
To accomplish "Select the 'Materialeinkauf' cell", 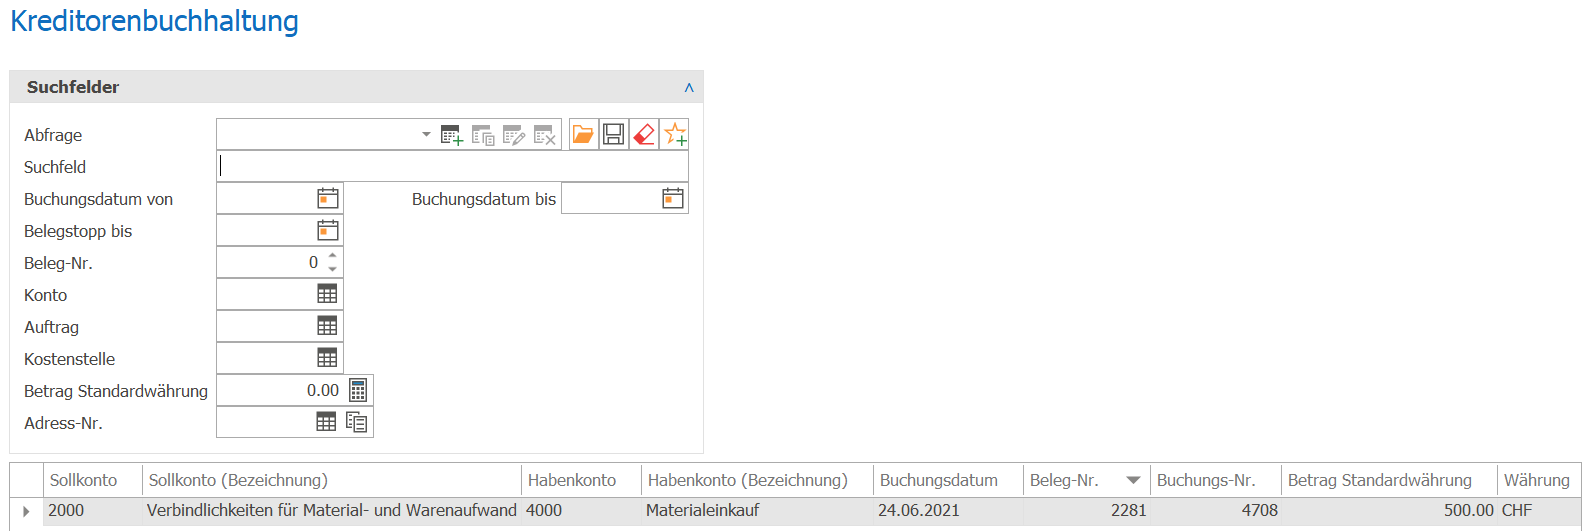I will (757, 510).
